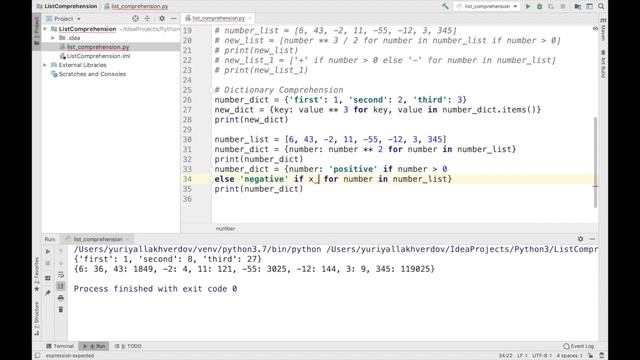Click the restore layout icon in Run panel
This screenshot has width=640, height=360.
(48, 278)
